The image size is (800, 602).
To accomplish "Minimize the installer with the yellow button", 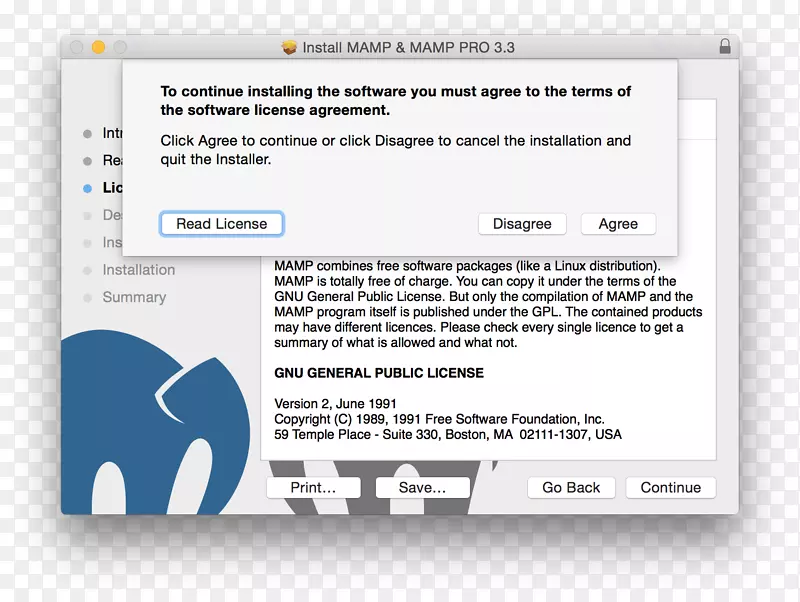I will 98,47.
